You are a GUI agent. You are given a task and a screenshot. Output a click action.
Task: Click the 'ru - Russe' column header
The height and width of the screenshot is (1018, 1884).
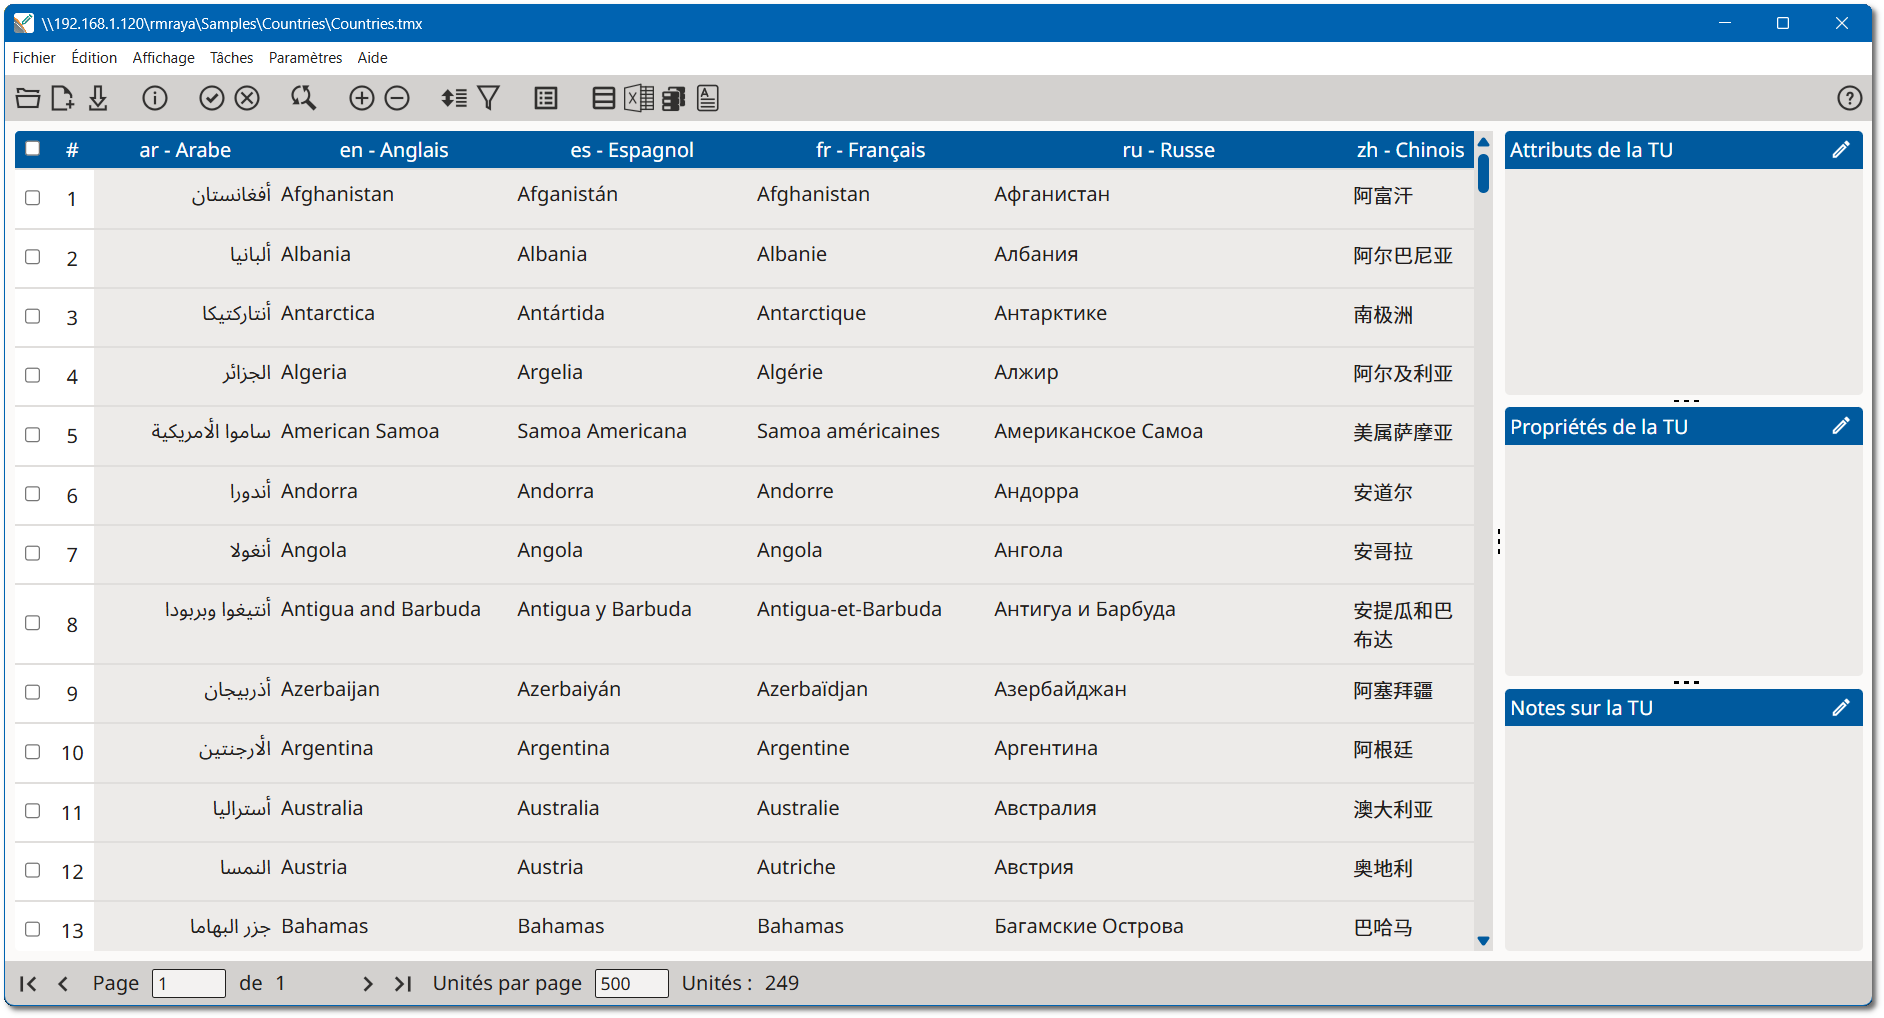[1168, 150]
